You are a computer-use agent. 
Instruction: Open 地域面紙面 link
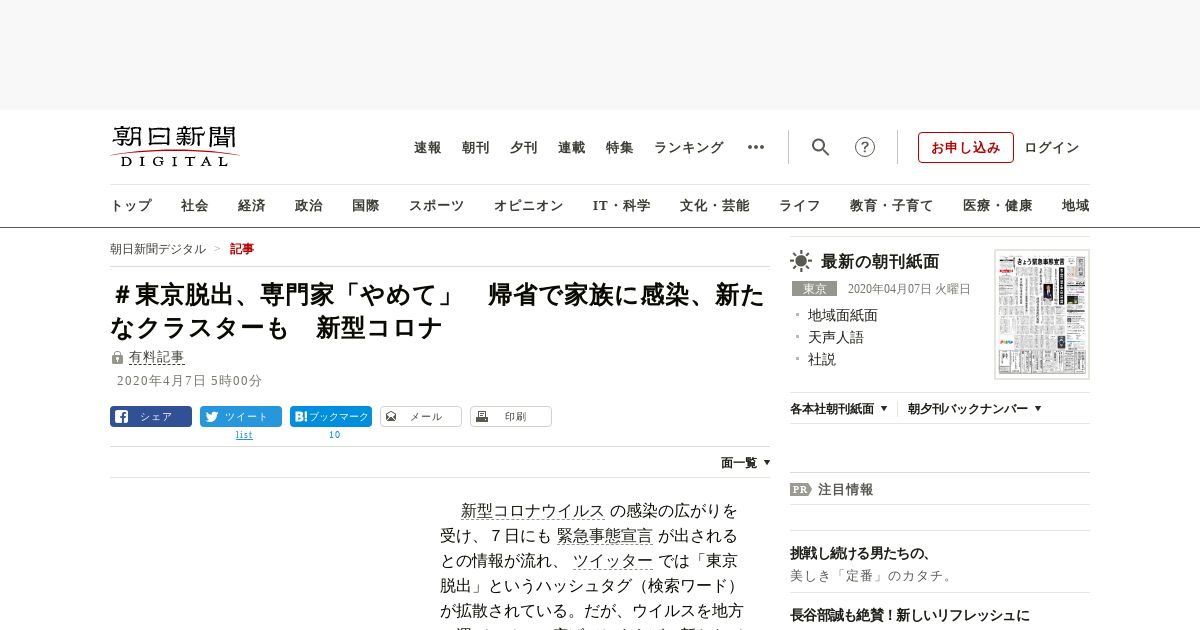pyautogui.click(x=843, y=315)
